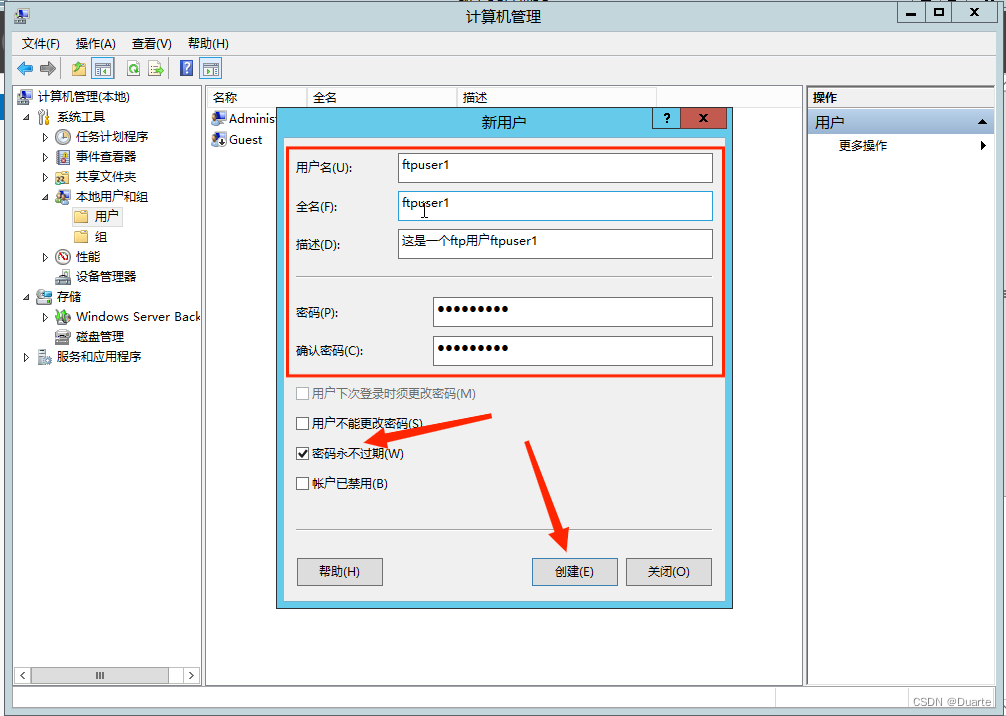1006x716 pixels.
Task: Sort by the 描述 column header
Action: pos(556,98)
